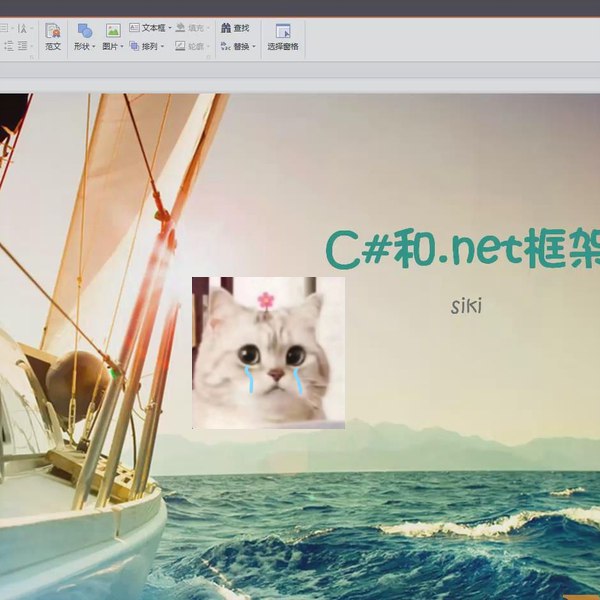Click the C#和.net框架 slide title
The width and height of the screenshot is (600, 600).
point(463,249)
